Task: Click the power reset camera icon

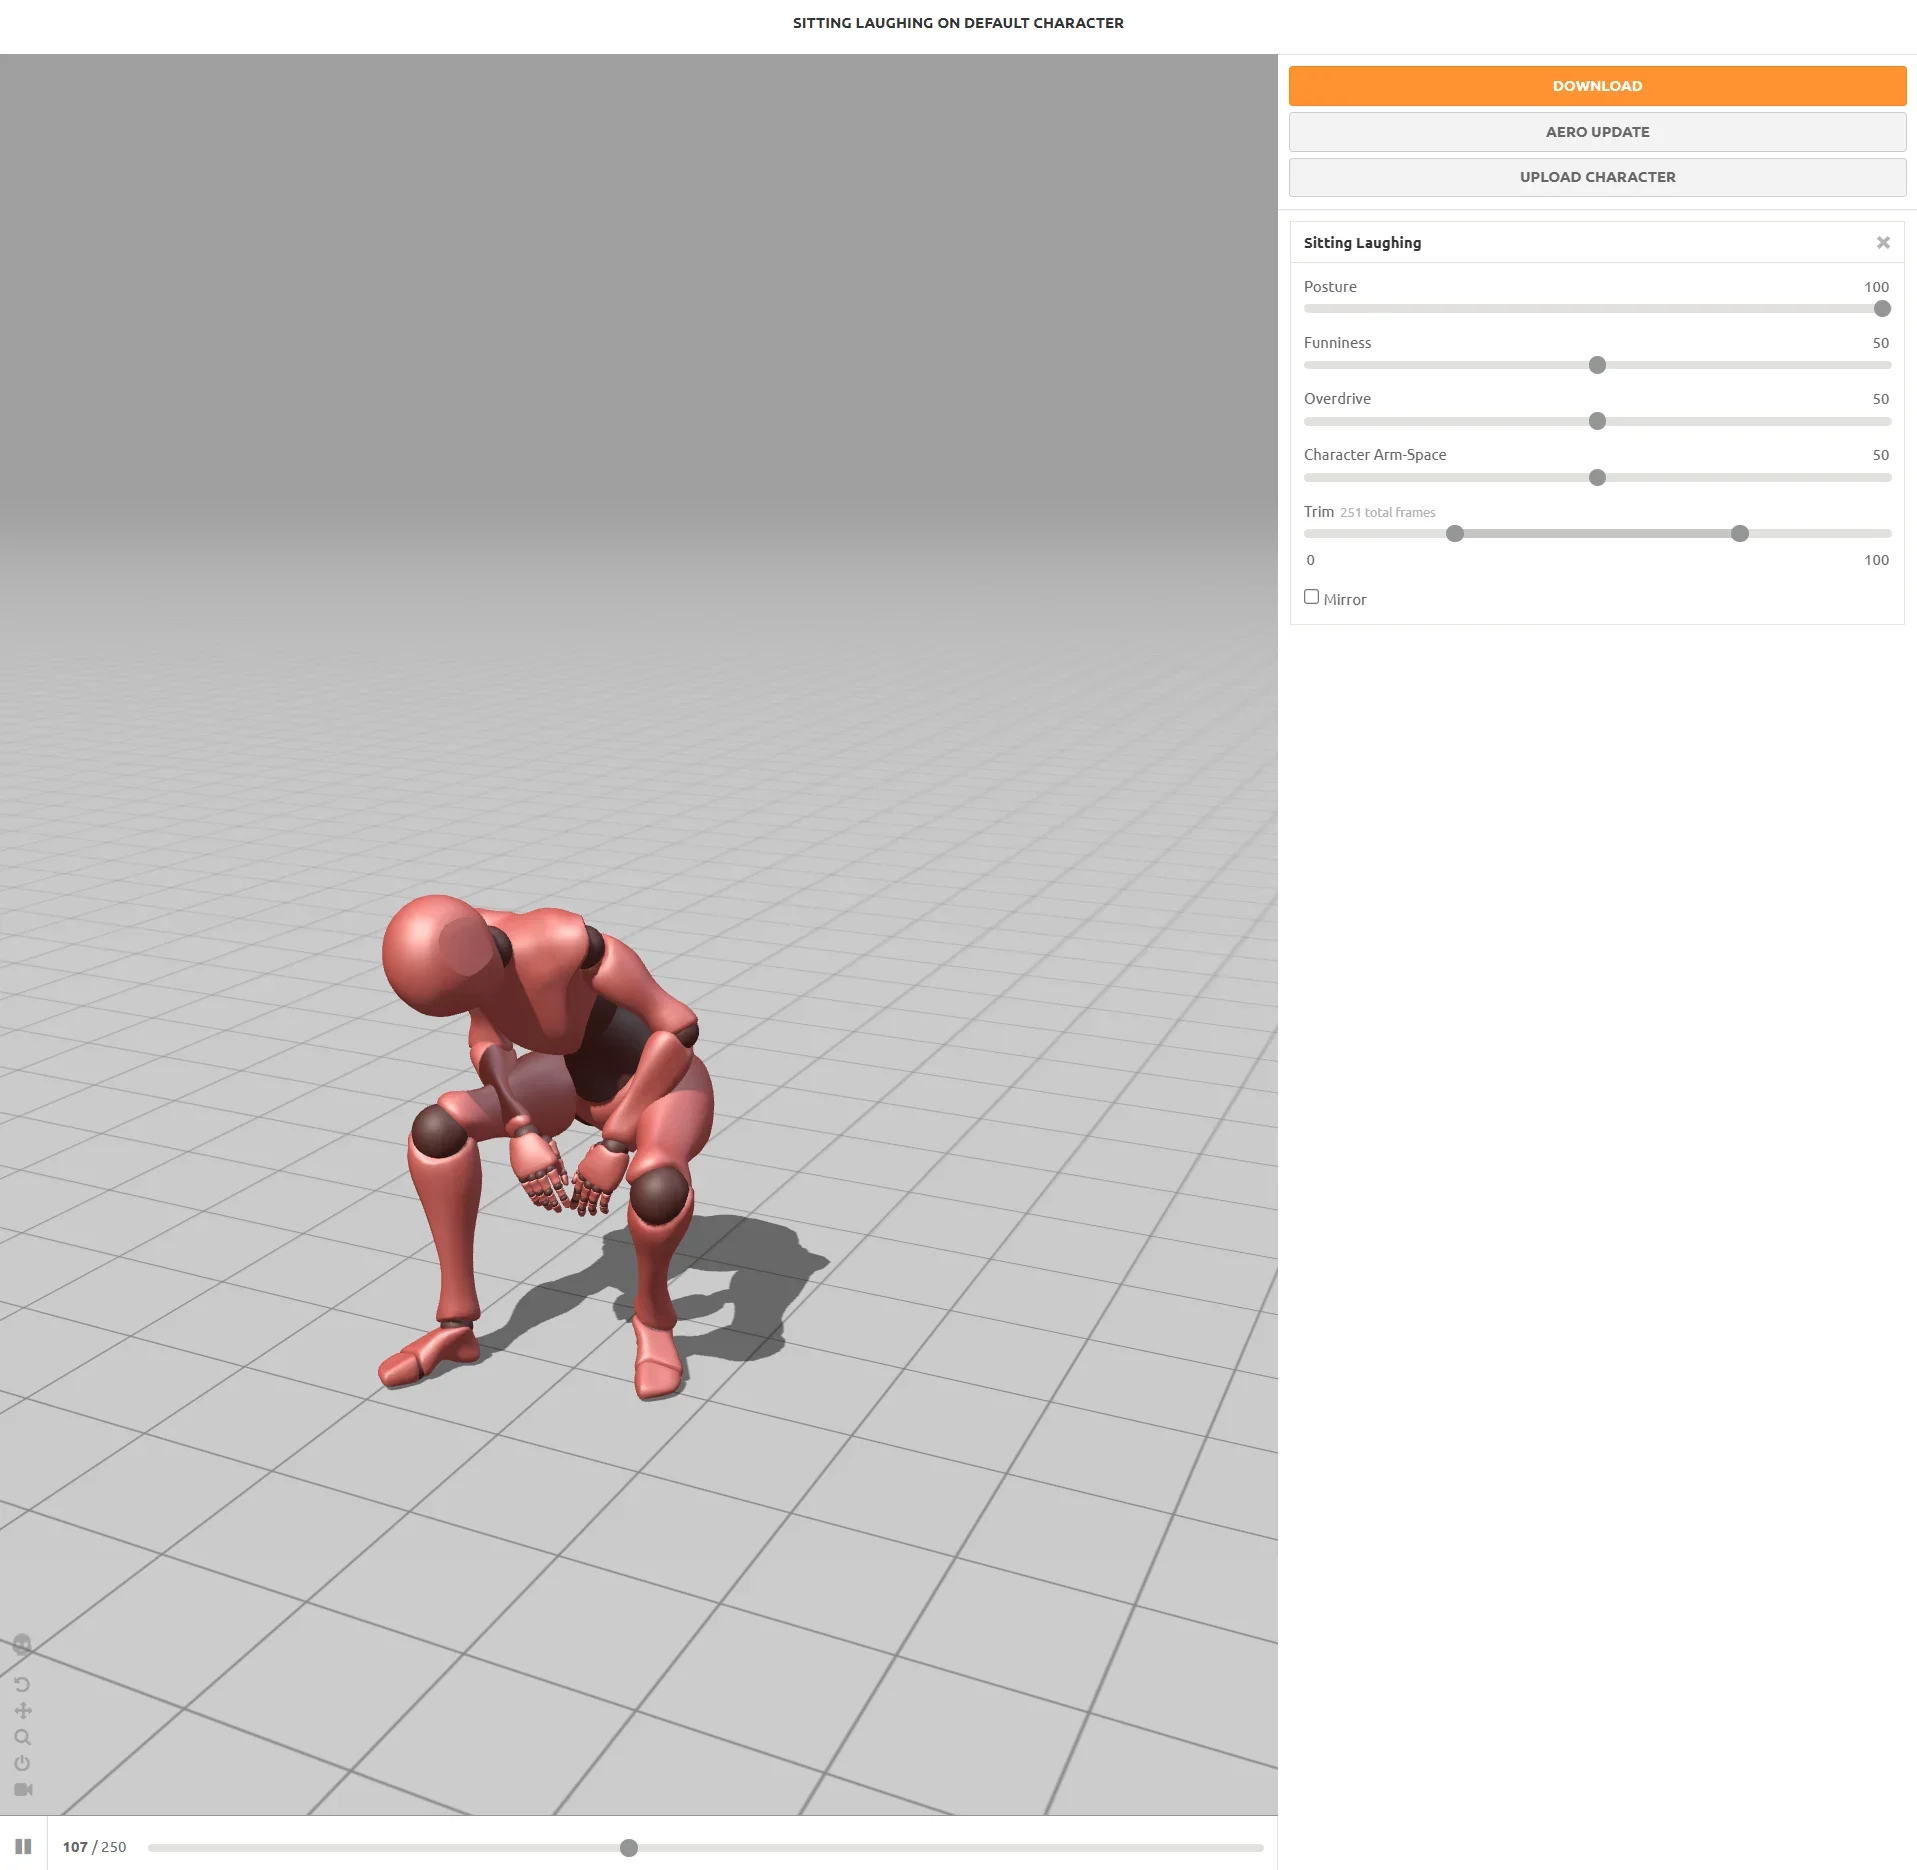Action: [x=22, y=1763]
